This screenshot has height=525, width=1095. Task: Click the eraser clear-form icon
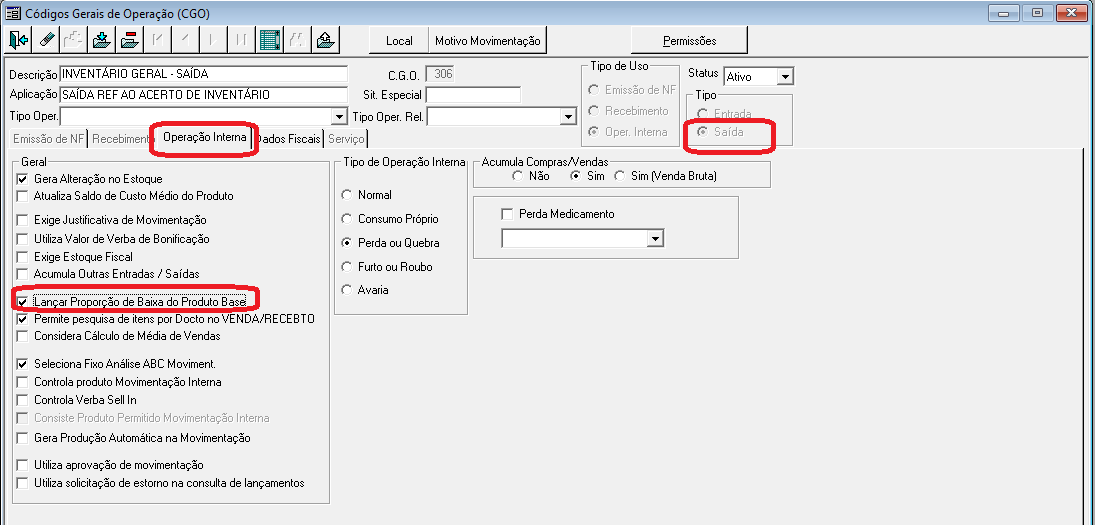[x=46, y=40]
